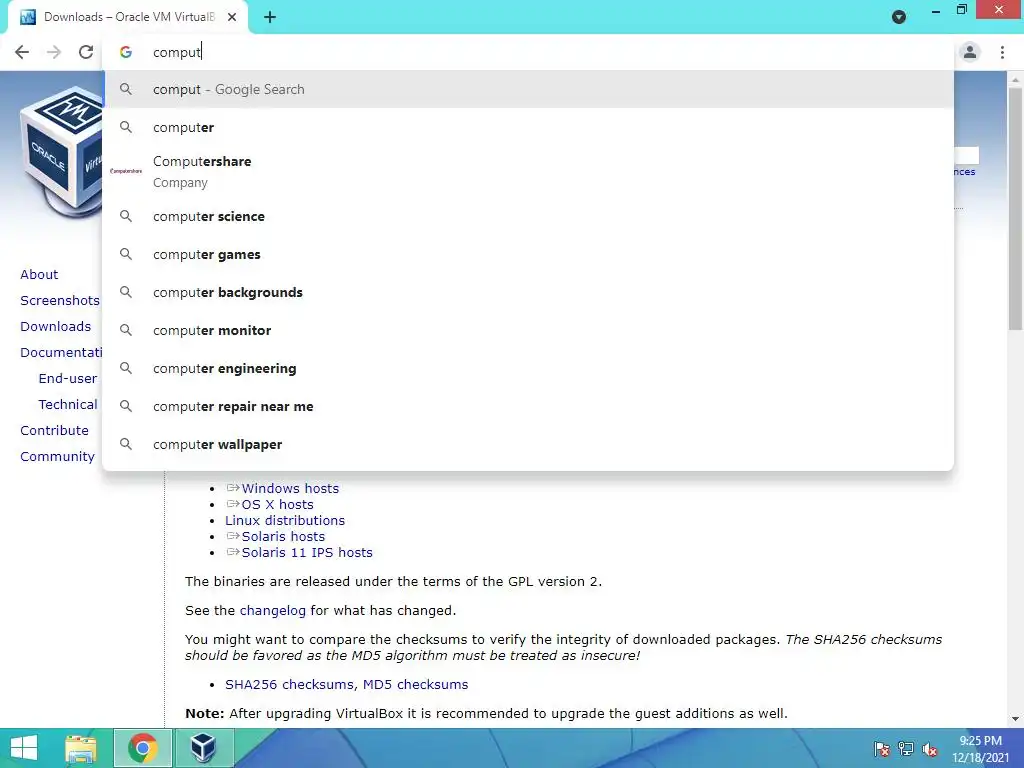The width and height of the screenshot is (1024, 768).
Task: Open the Documentation sidebar link
Action: click(61, 353)
